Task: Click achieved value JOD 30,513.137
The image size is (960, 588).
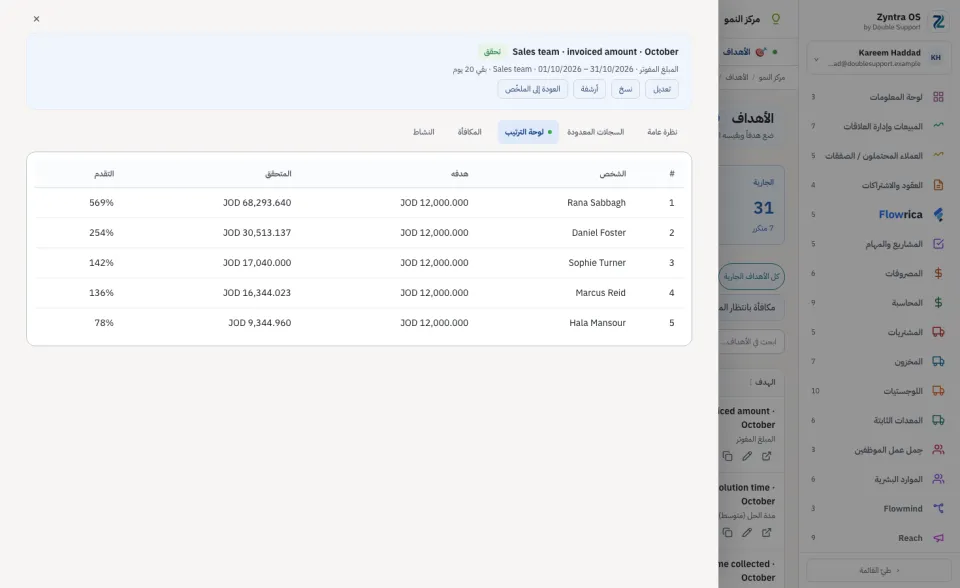Action: click(x=257, y=233)
